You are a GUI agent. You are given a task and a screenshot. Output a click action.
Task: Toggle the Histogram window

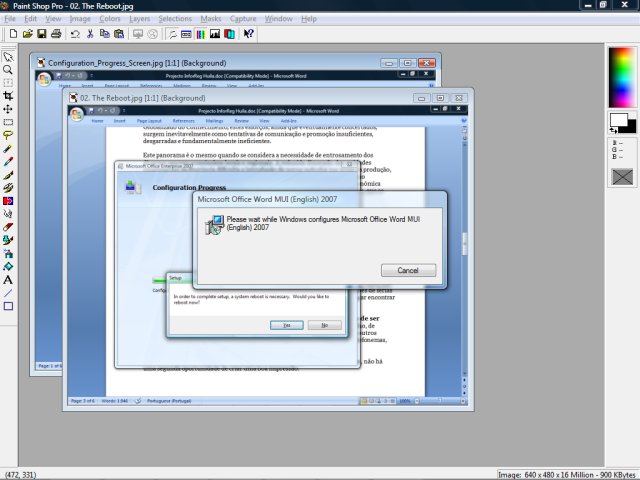coord(215,34)
